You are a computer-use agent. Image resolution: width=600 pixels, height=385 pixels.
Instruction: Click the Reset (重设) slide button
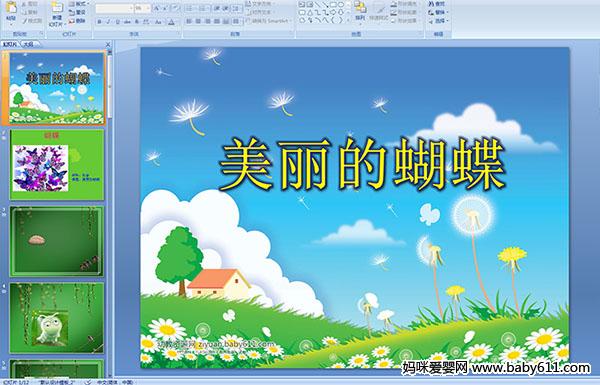click(78, 12)
